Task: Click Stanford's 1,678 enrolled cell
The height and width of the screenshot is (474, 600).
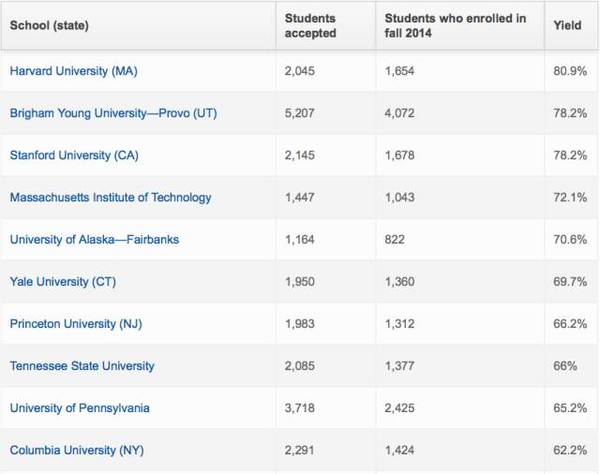Action: click(402, 156)
